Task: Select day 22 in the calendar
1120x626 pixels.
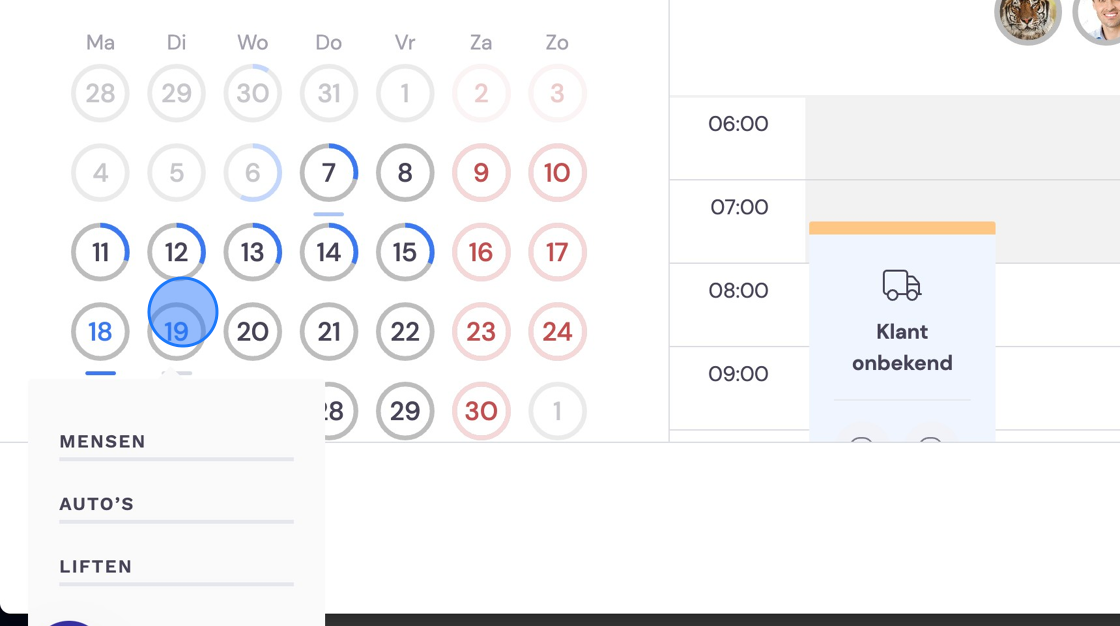Action: pos(405,331)
